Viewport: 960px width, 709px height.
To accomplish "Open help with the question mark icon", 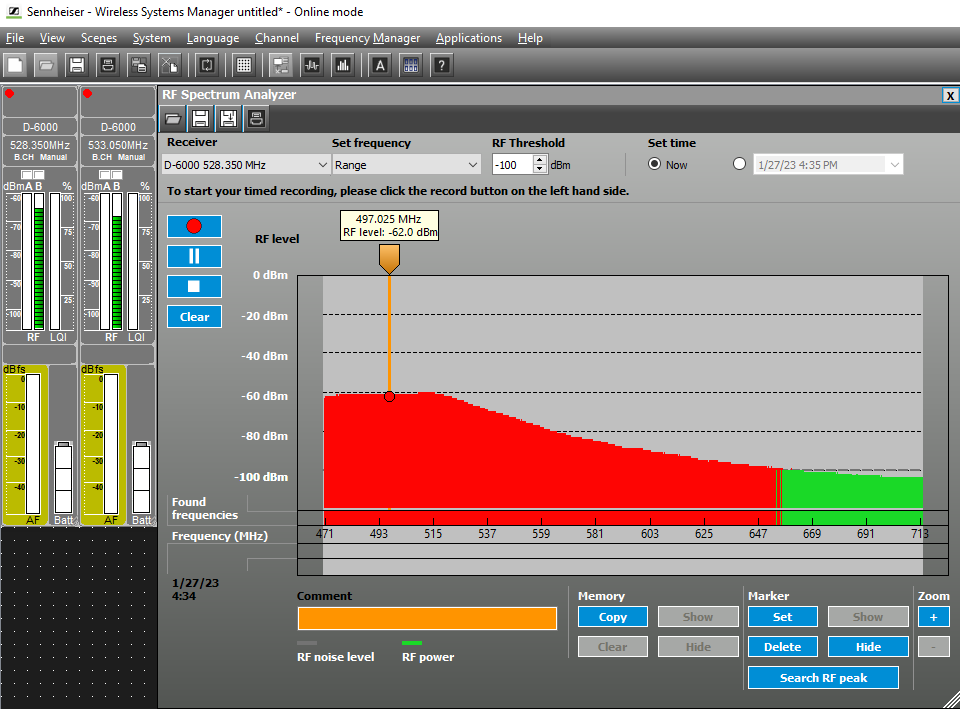I will [x=441, y=65].
